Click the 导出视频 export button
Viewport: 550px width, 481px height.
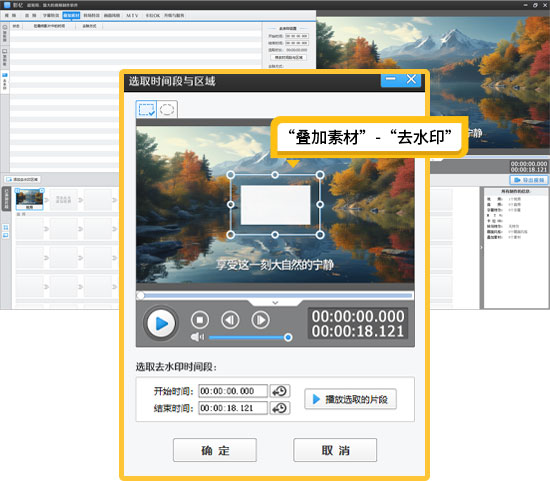pos(529,180)
